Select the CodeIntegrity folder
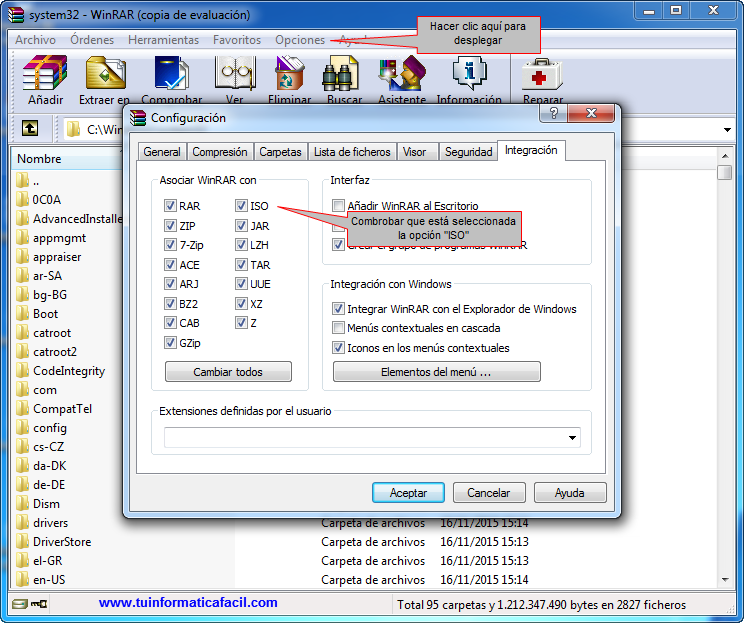 [x=69, y=371]
